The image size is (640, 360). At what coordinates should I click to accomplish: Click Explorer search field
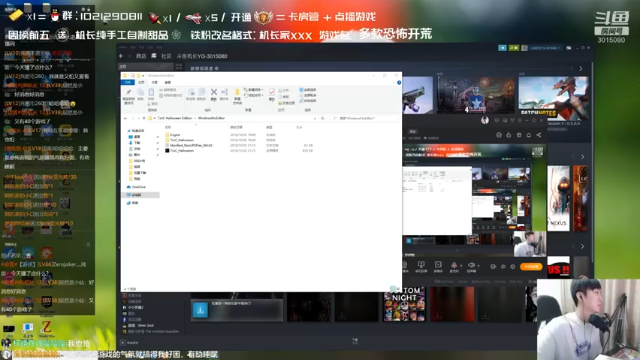364,118
